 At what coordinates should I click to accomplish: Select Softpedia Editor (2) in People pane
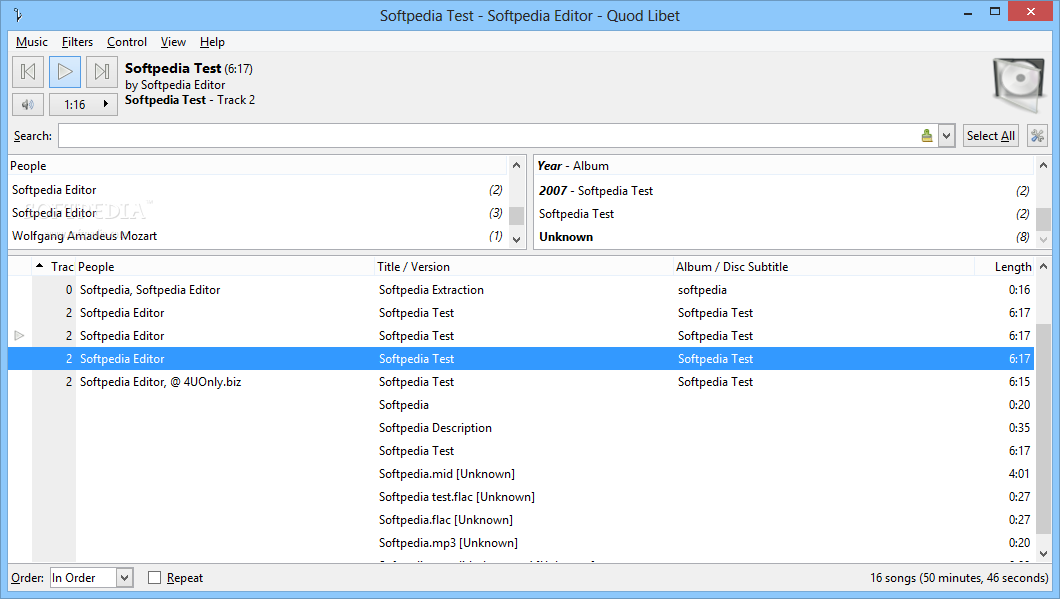click(x=257, y=191)
